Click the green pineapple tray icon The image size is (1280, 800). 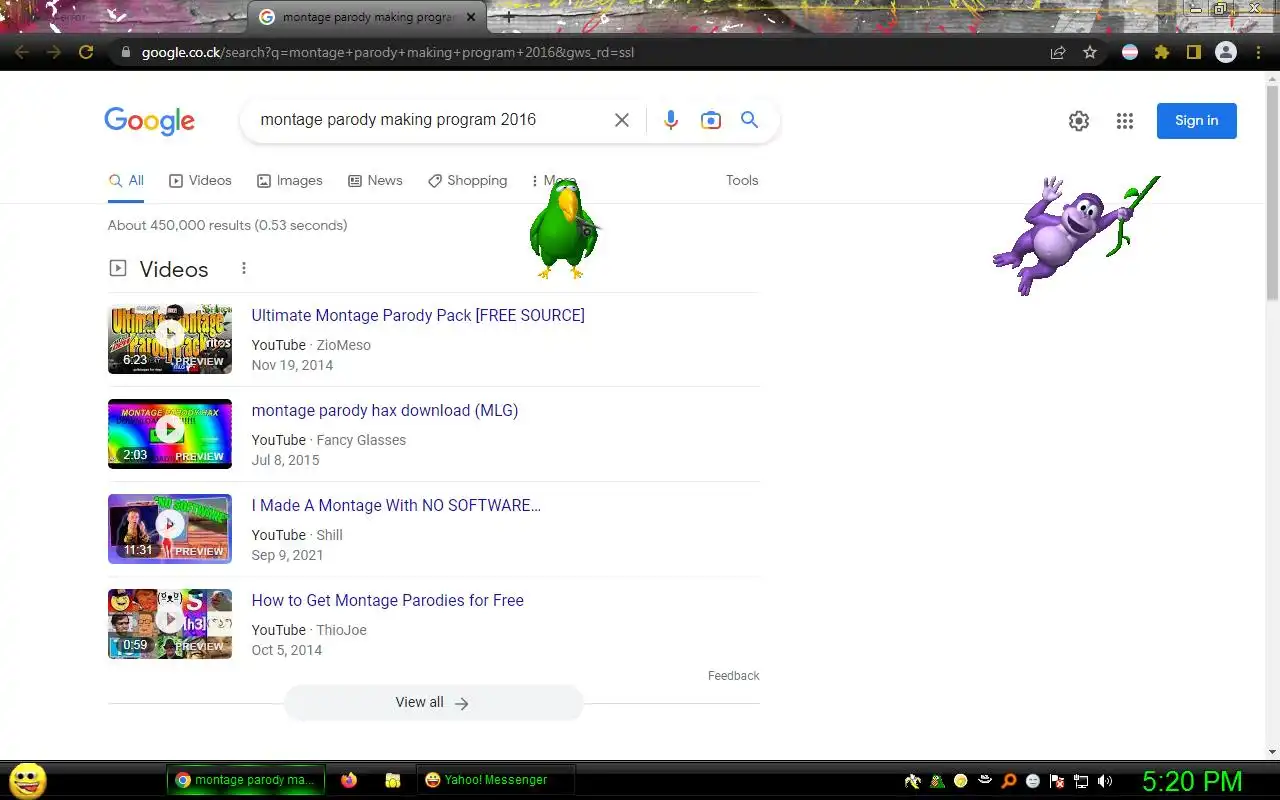pos(937,781)
